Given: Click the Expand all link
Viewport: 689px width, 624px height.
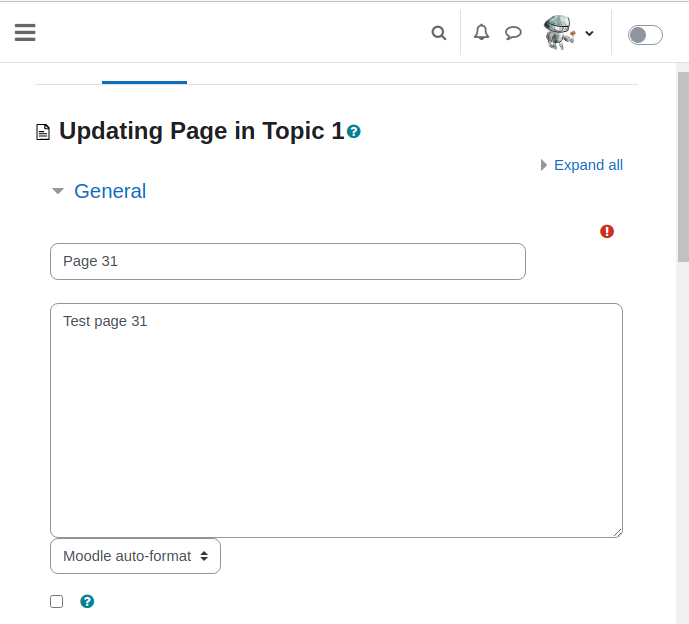Looking at the screenshot, I should point(588,165).
